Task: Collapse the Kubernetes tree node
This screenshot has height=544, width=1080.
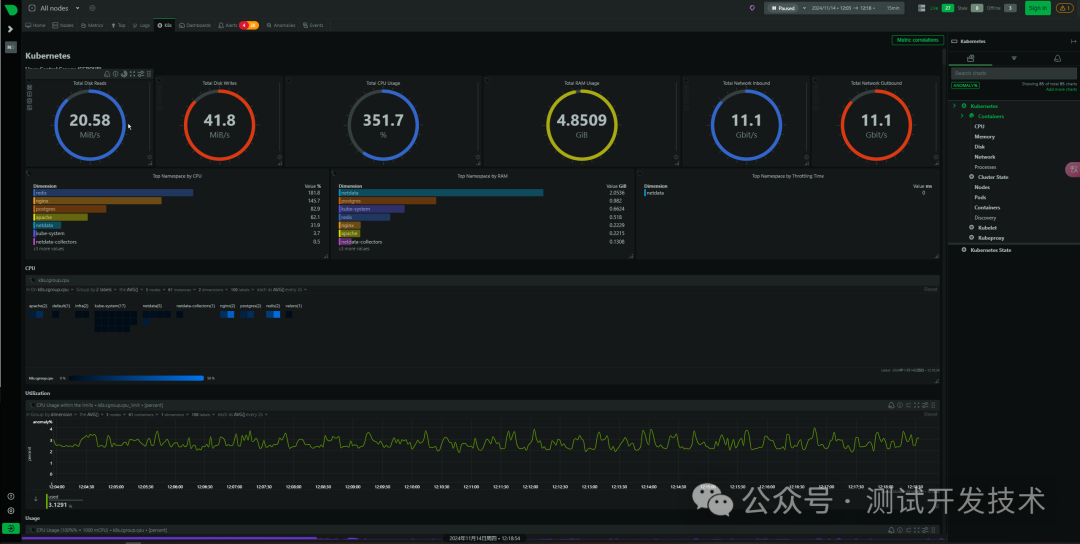Action: tap(955, 106)
